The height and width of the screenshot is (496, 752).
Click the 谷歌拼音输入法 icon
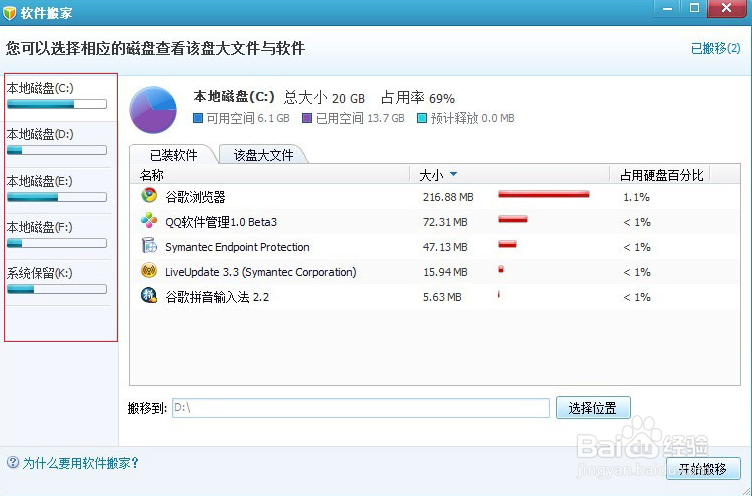tap(149, 295)
